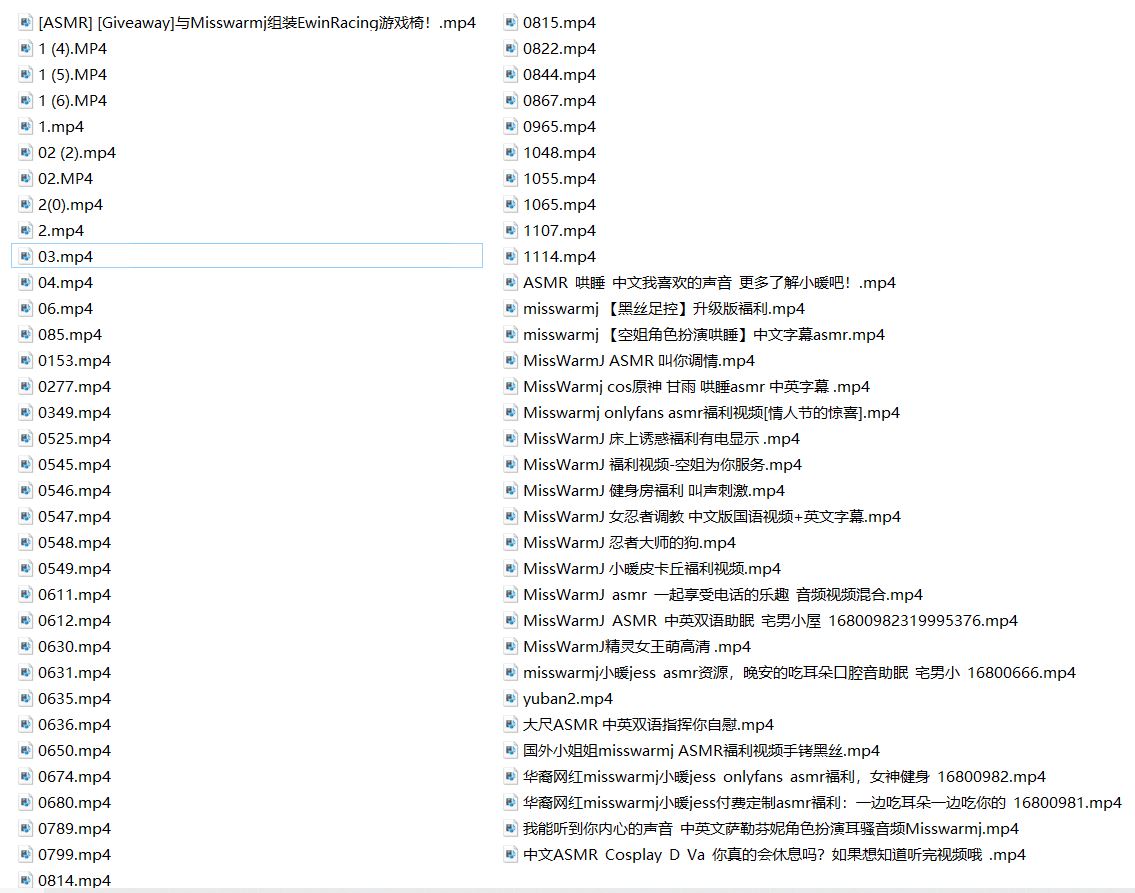The height and width of the screenshot is (893, 1135).
Task: Click the video icon for 085.mp4
Action: (25, 334)
